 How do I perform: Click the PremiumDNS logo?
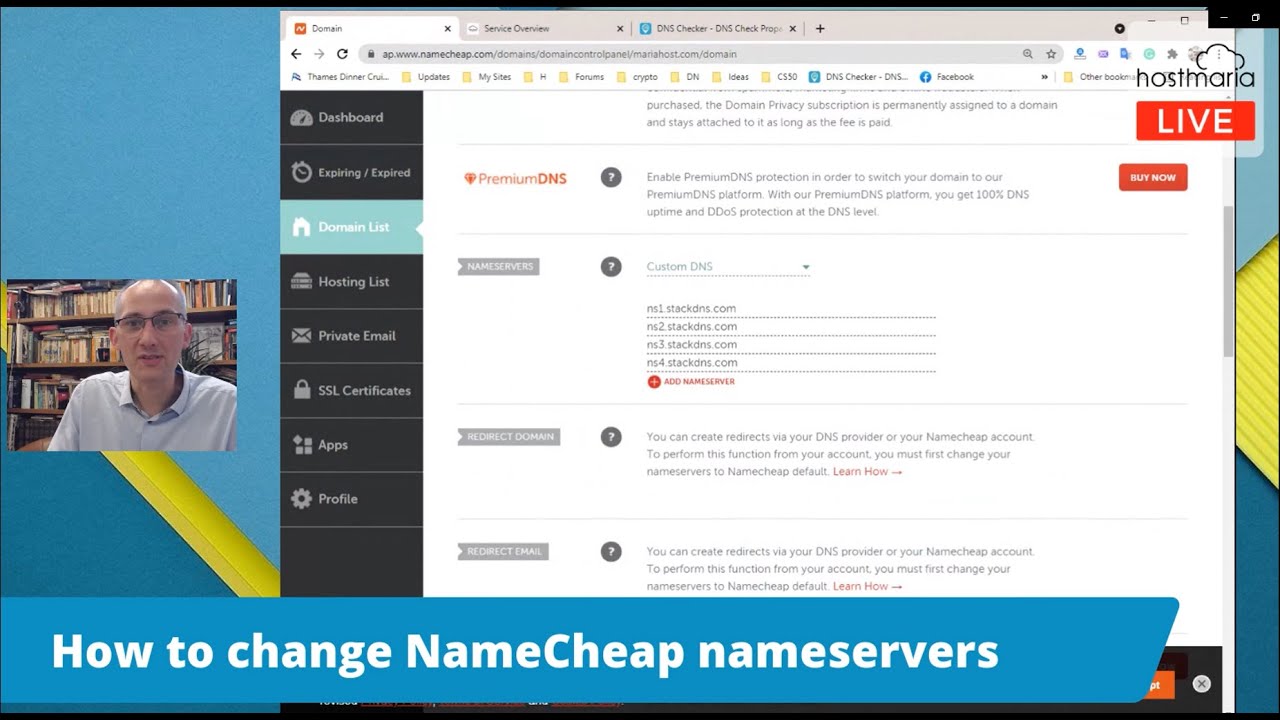(x=515, y=179)
